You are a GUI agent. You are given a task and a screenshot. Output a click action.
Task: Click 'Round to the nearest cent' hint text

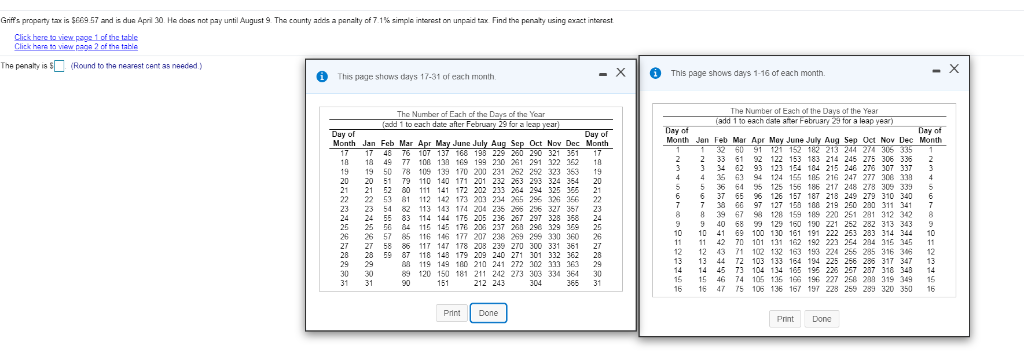coord(136,65)
